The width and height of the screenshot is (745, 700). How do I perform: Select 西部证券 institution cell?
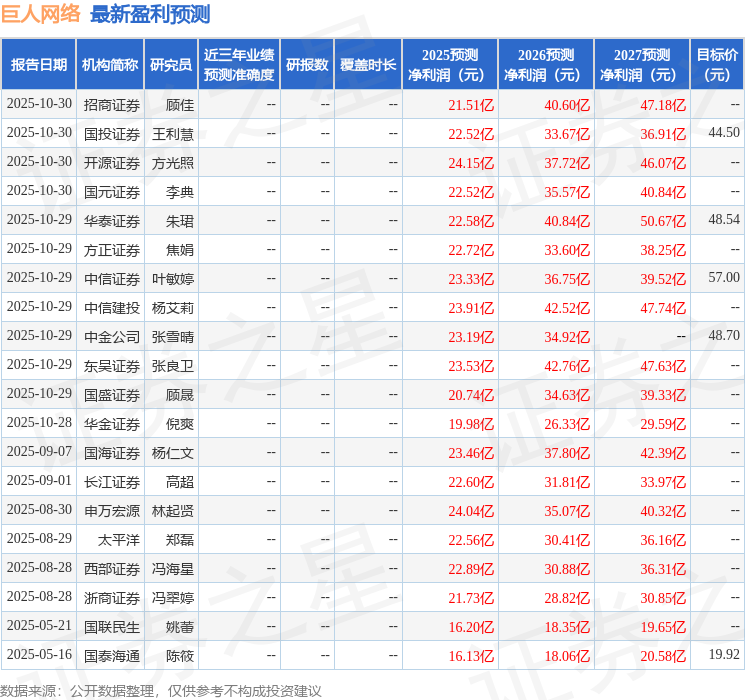(112, 569)
